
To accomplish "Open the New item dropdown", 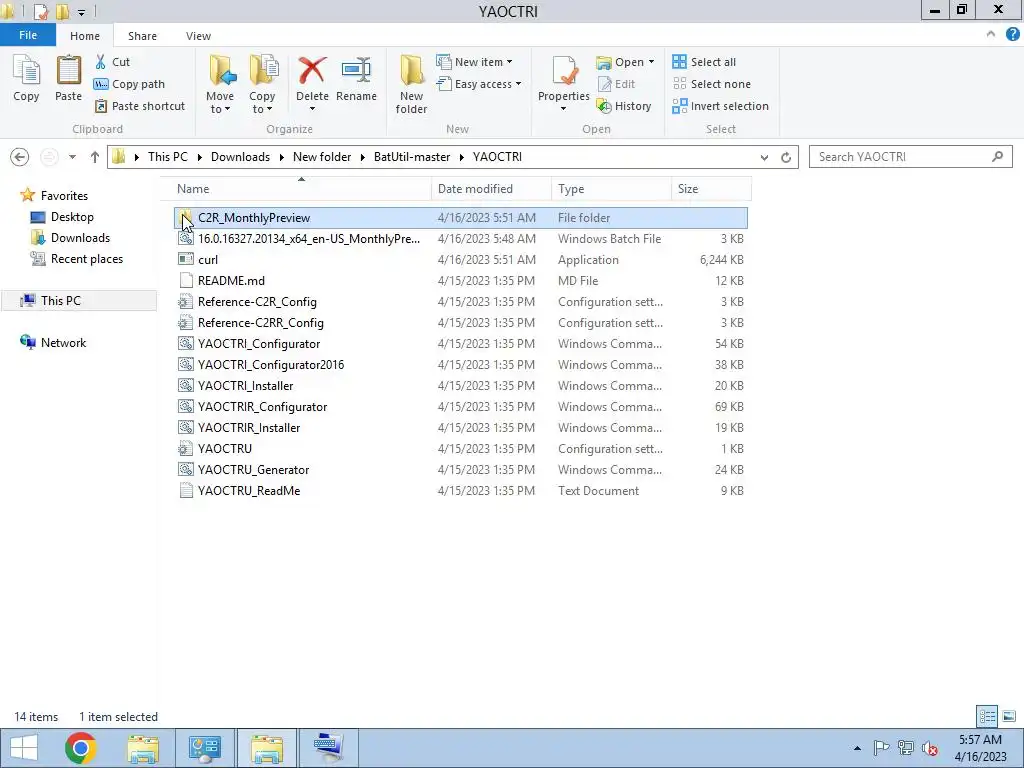I will 475,62.
